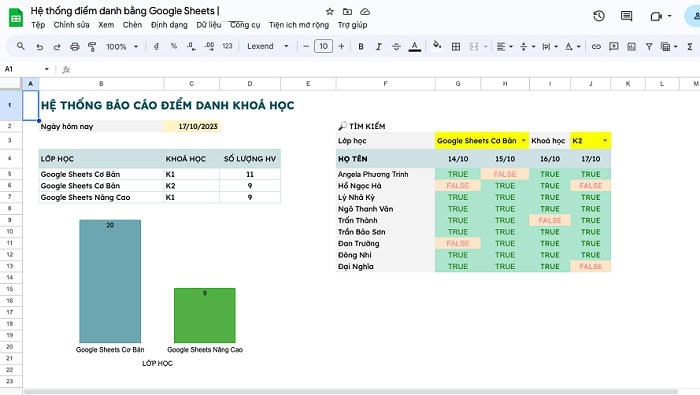Star this spreadsheet
The image size is (700, 395).
tap(329, 12)
